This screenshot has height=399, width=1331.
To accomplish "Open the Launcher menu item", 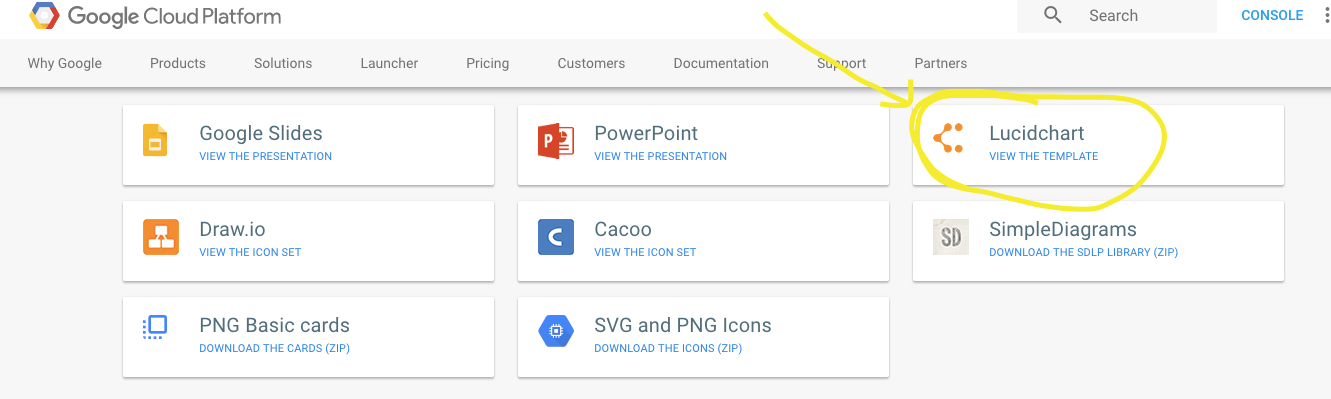I will click(x=389, y=63).
